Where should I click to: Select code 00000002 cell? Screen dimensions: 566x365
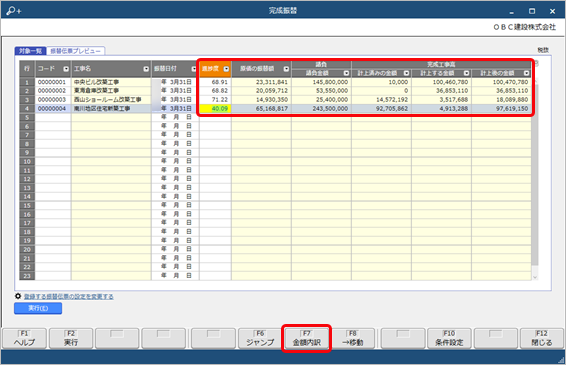coord(53,91)
